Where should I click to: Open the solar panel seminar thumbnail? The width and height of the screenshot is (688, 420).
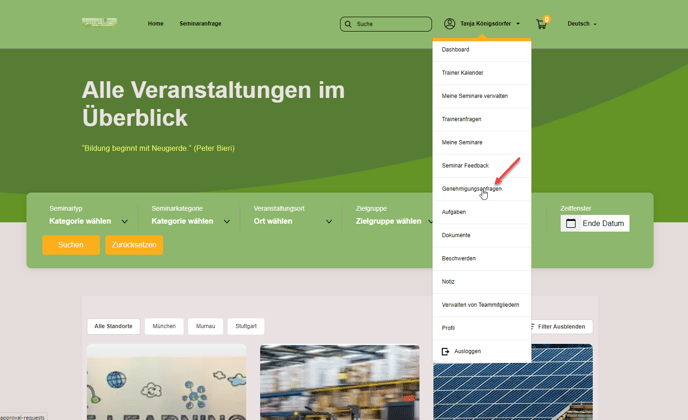[512, 385]
